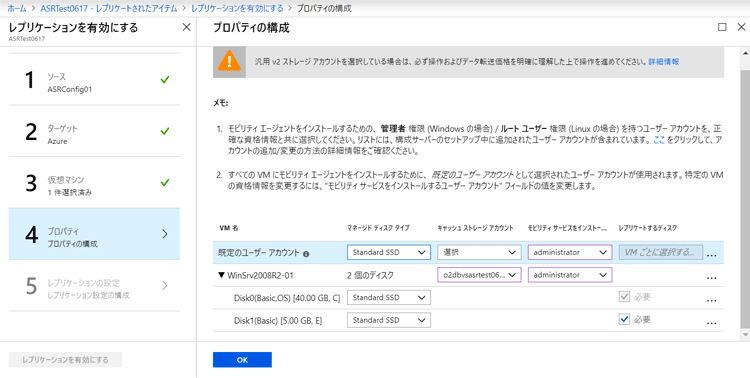Viewport: 750px width, 378px height.
Task: Click the 詳細情報 link in the warning
Action: tap(663, 62)
